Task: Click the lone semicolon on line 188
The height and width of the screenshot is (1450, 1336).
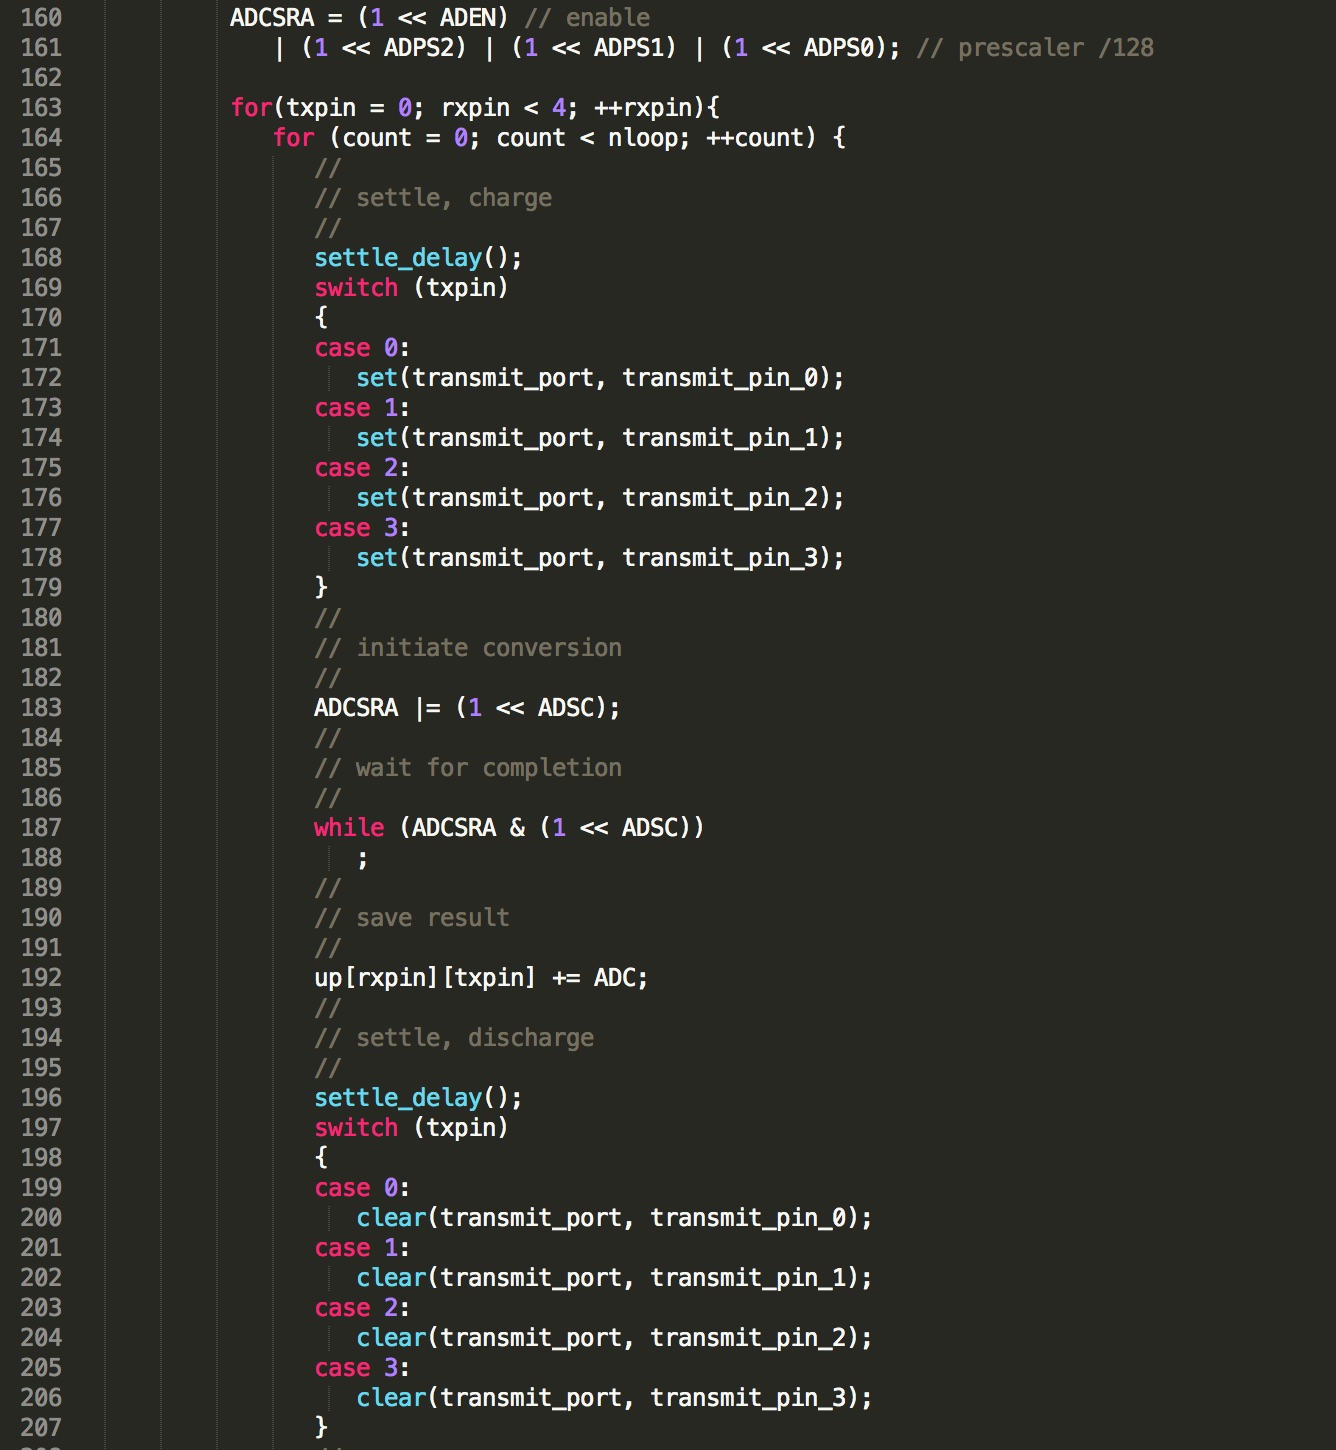Action: pos(362,859)
